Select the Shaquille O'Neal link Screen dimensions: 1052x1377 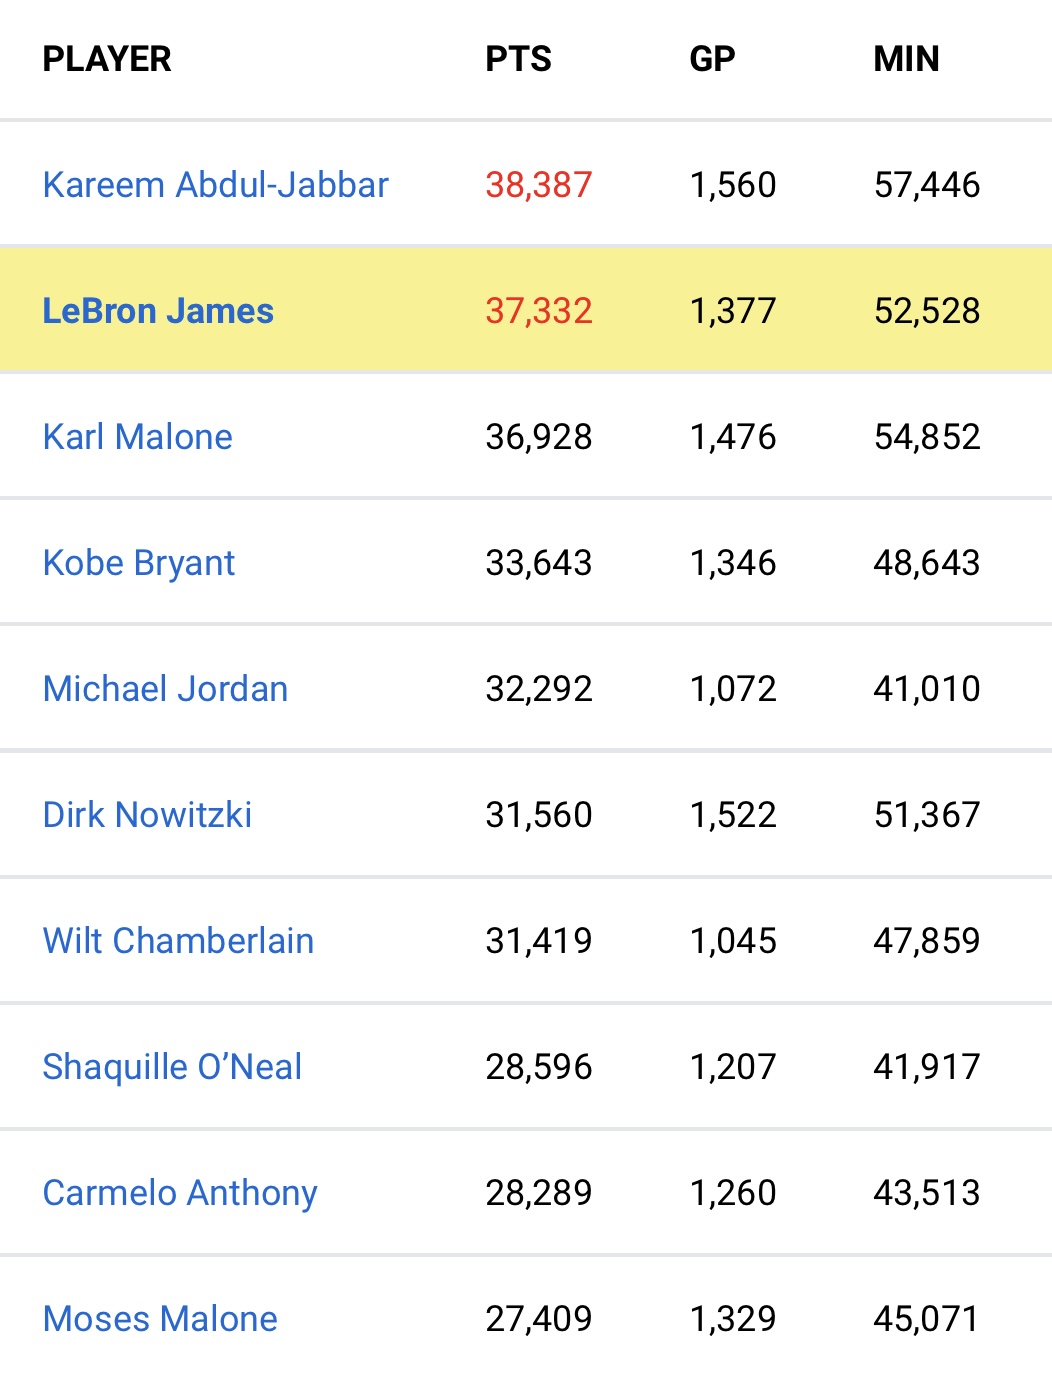pyautogui.click(x=172, y=1067)
